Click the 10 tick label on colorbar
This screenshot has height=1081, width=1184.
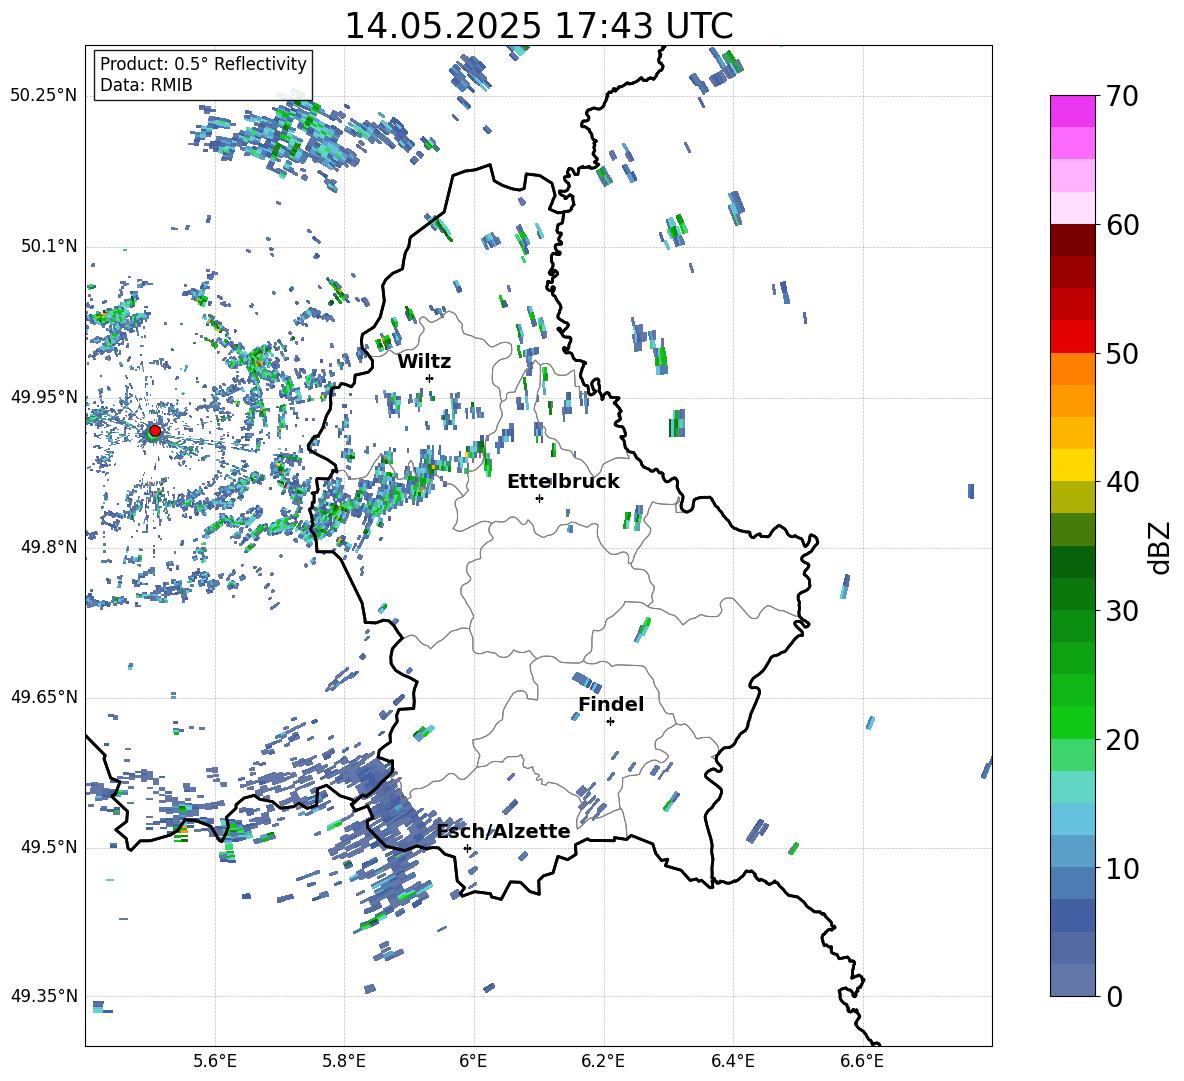pos(1121,869)
